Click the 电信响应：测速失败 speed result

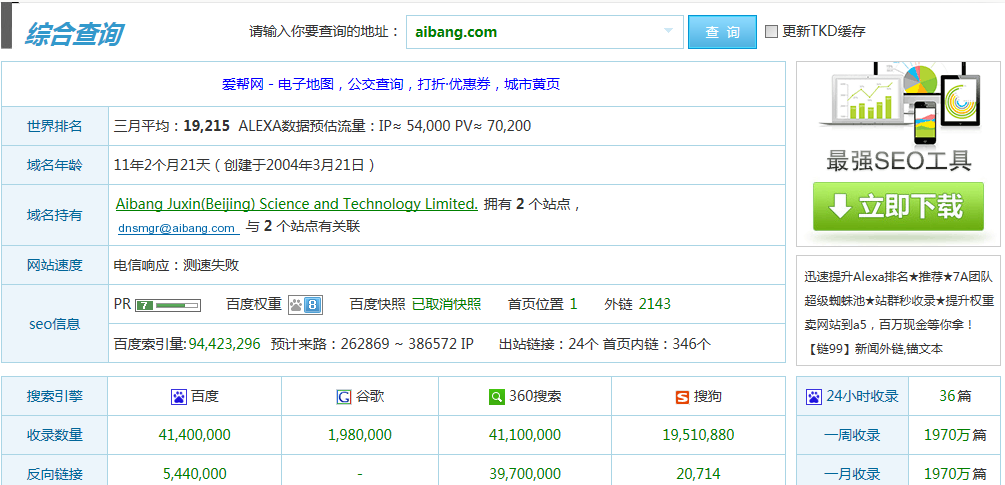point(177,265)
